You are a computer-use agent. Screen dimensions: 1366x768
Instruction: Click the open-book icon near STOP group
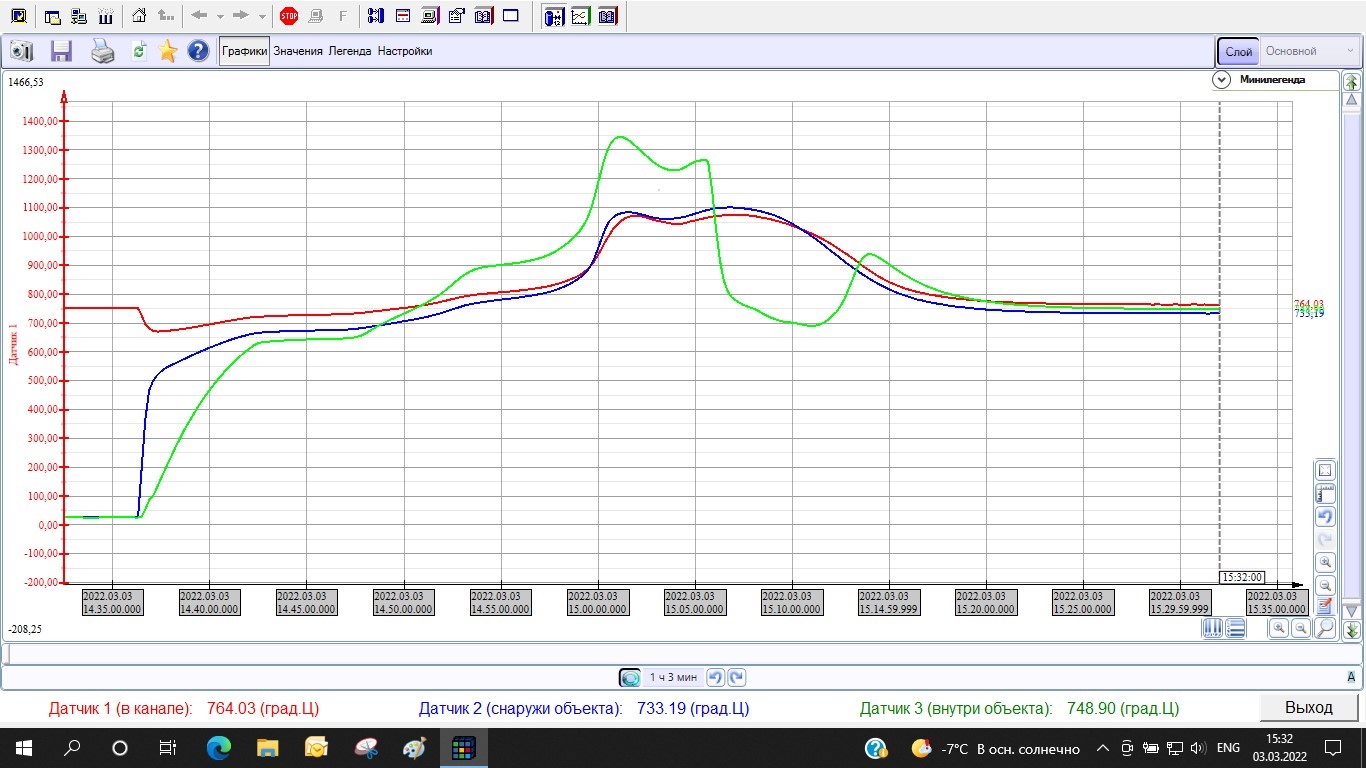484,16
